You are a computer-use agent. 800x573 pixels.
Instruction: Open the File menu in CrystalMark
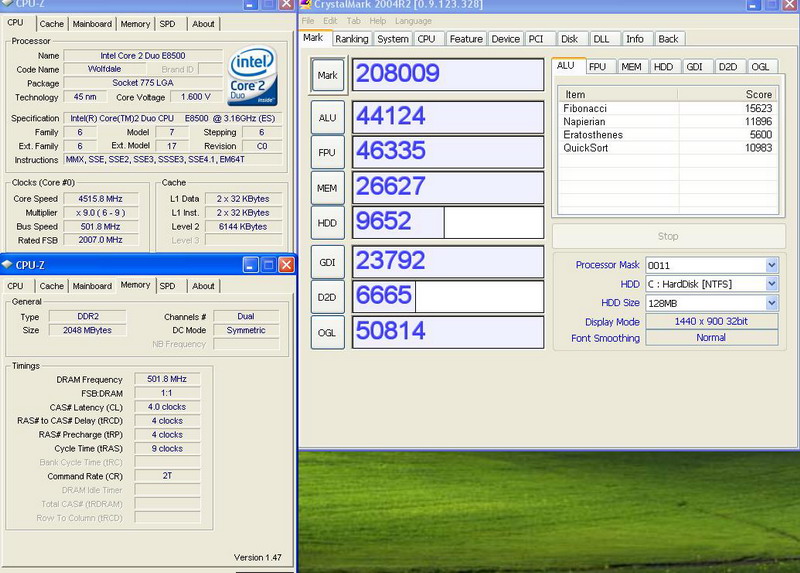tap(307, 21)
